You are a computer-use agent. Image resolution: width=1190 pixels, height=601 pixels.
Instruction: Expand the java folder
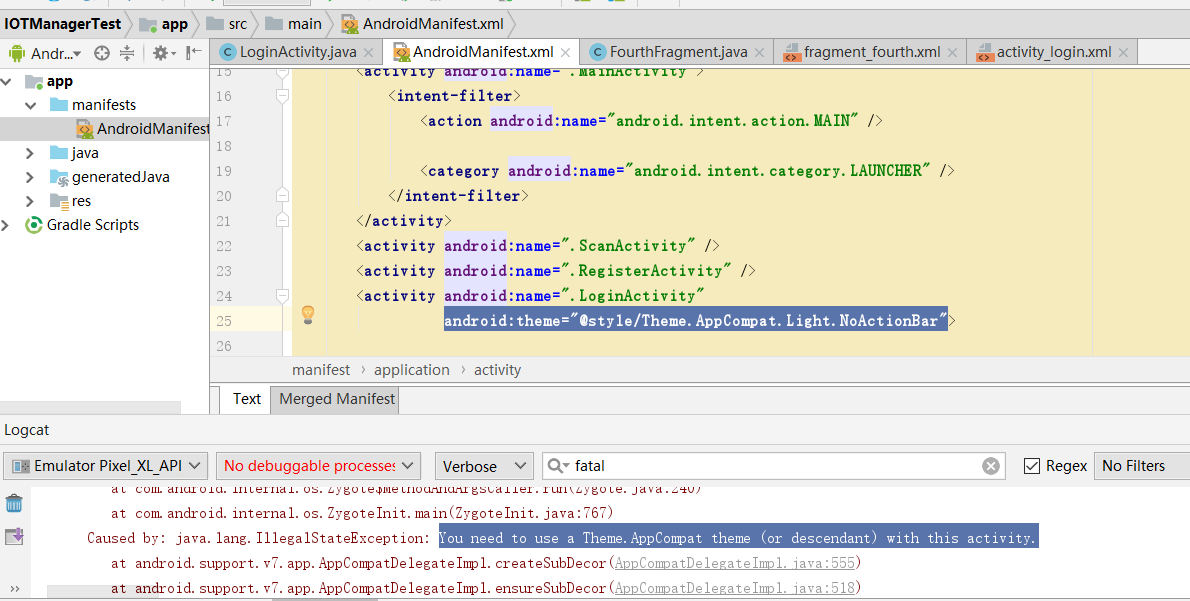(x=29, y=152)
